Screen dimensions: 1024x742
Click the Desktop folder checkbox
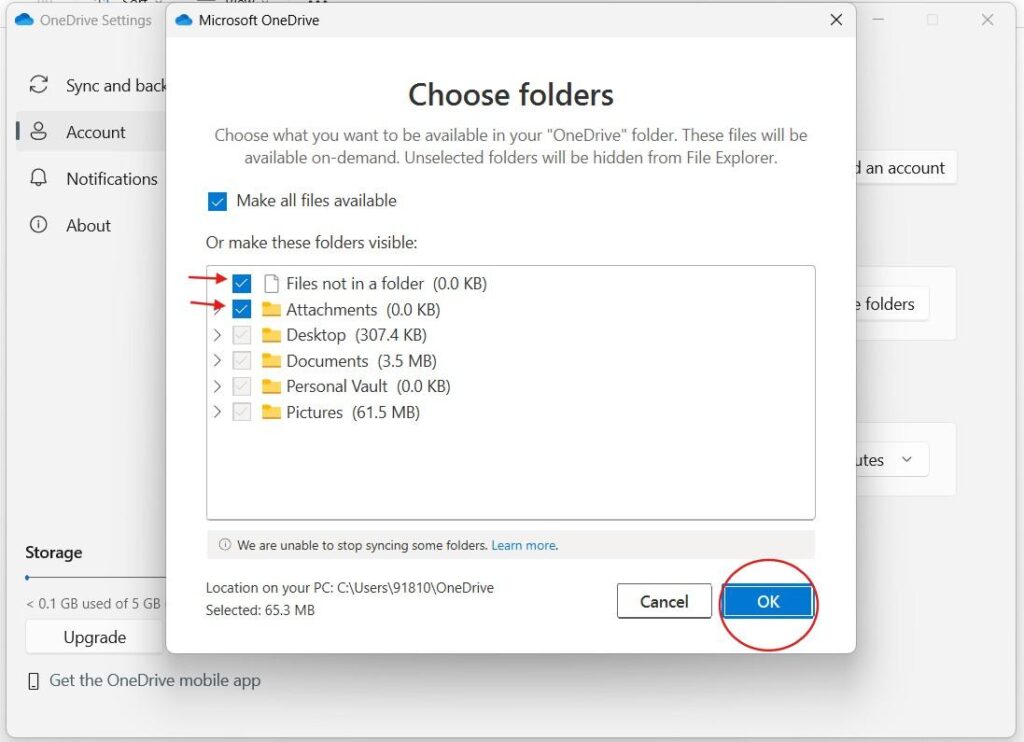tap(242, 335)
